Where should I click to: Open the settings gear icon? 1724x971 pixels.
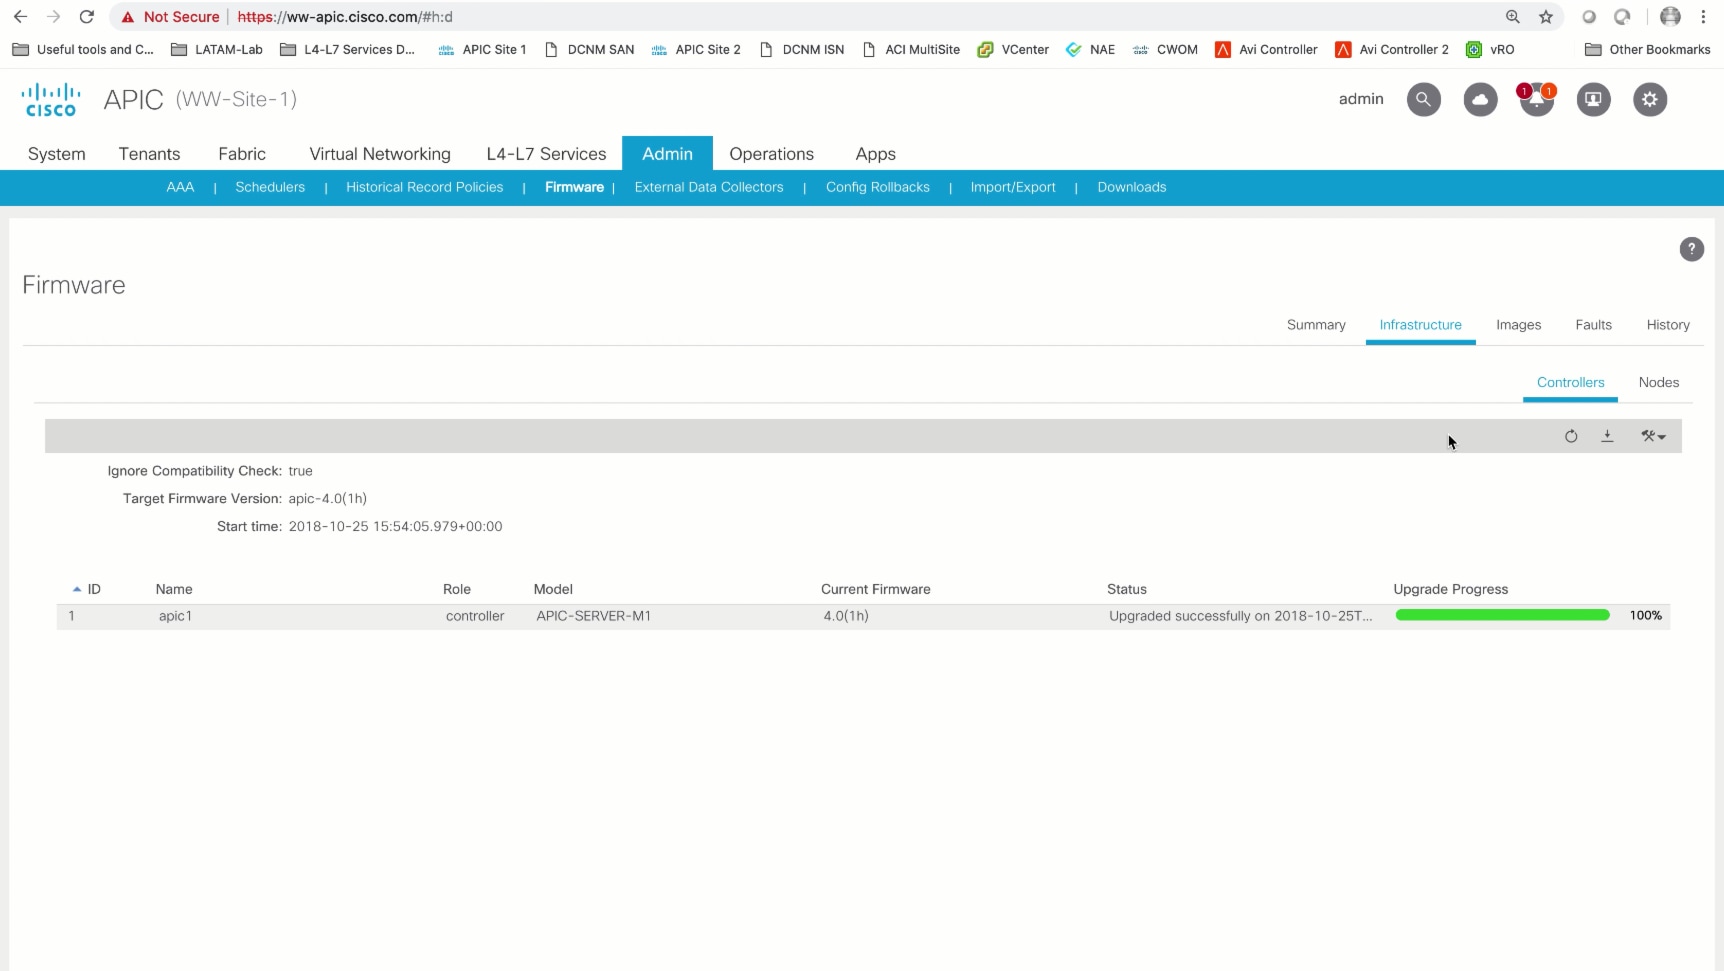[x=1650, y=99]
